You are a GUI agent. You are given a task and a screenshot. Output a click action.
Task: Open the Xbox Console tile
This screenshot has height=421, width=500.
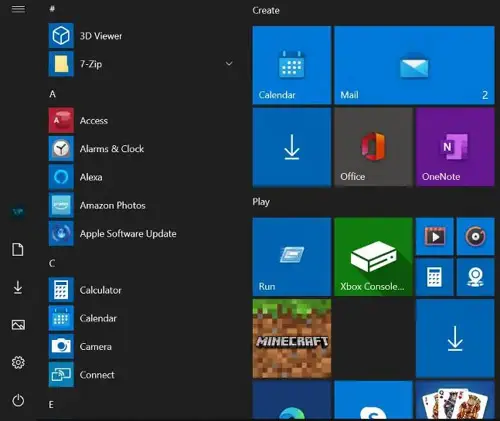(x=373, y=257)
